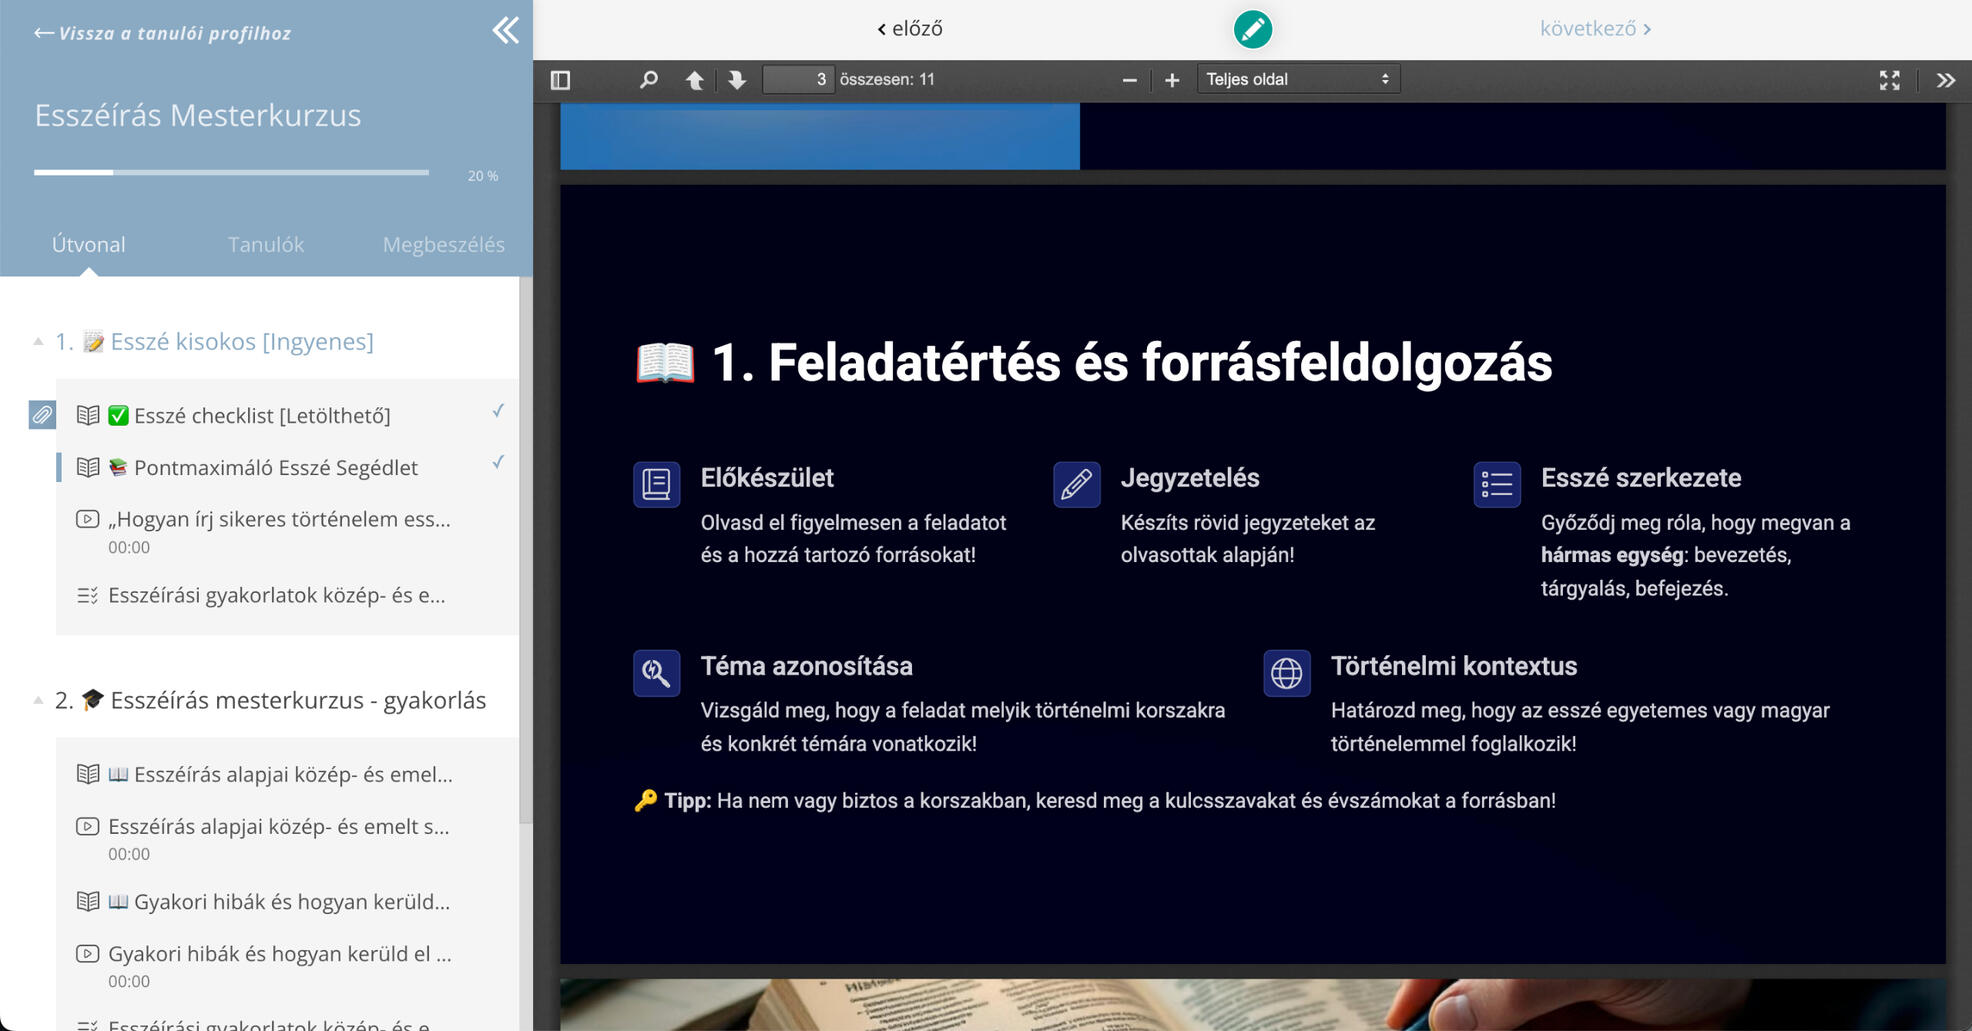Go back via Vissza a tanulói profilhoz
The image size is (1972, 1031).
(163, 33)
